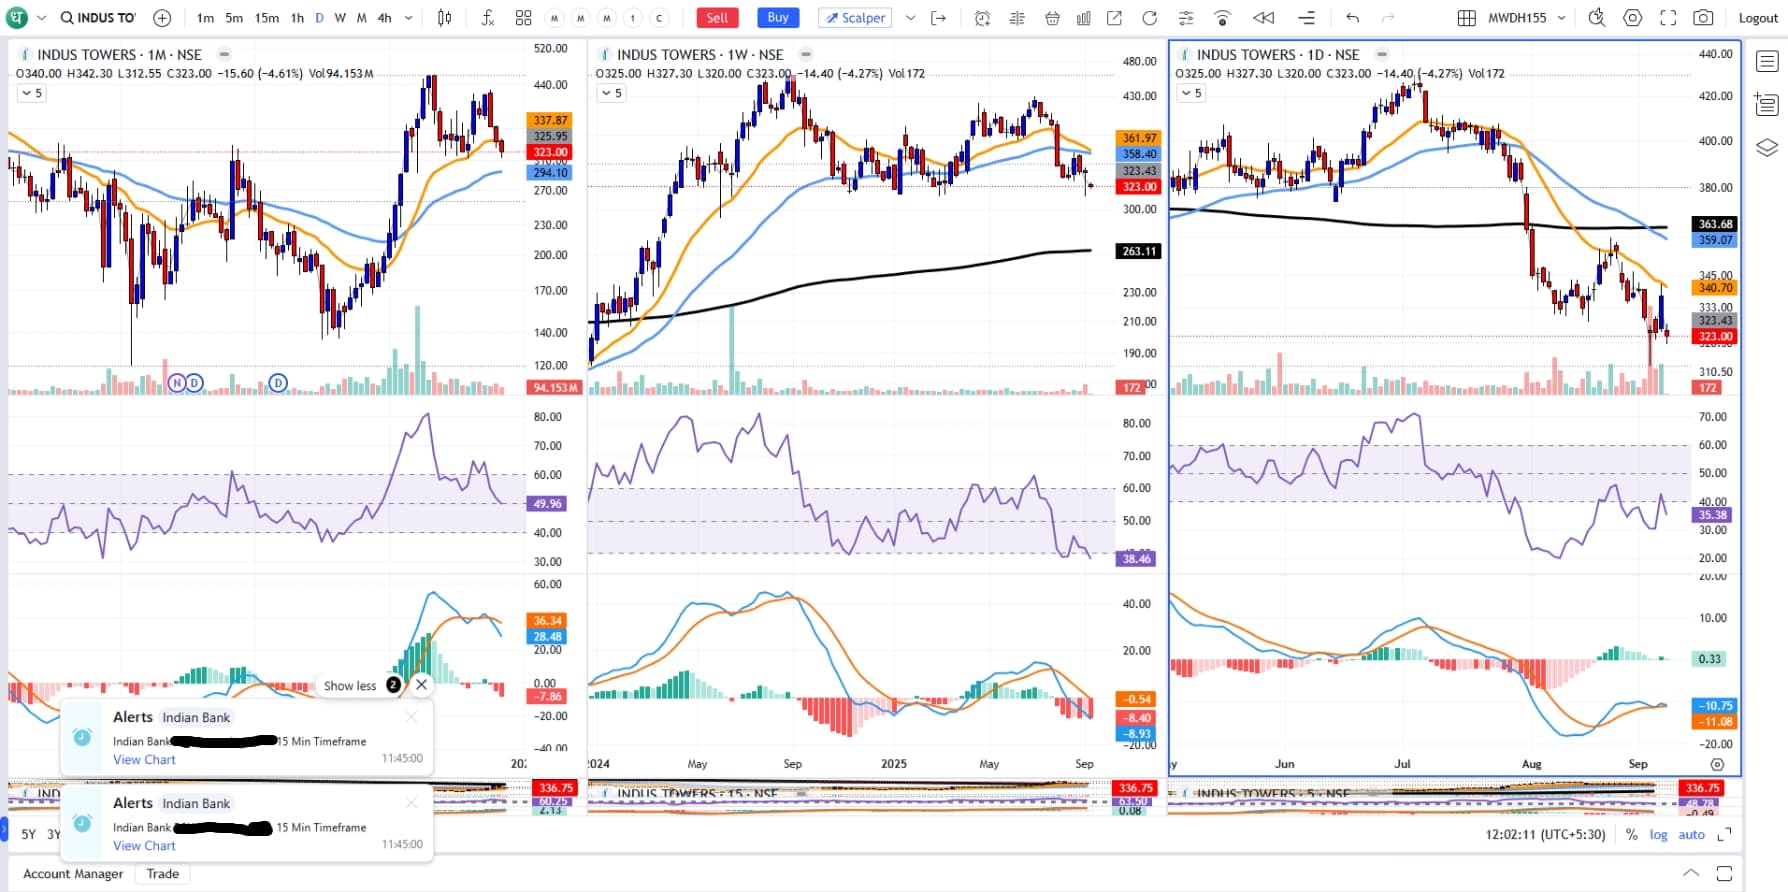Start bar replay with rewind icon
Viewport: 1788px width, 892px height.
click(1264, 18)
